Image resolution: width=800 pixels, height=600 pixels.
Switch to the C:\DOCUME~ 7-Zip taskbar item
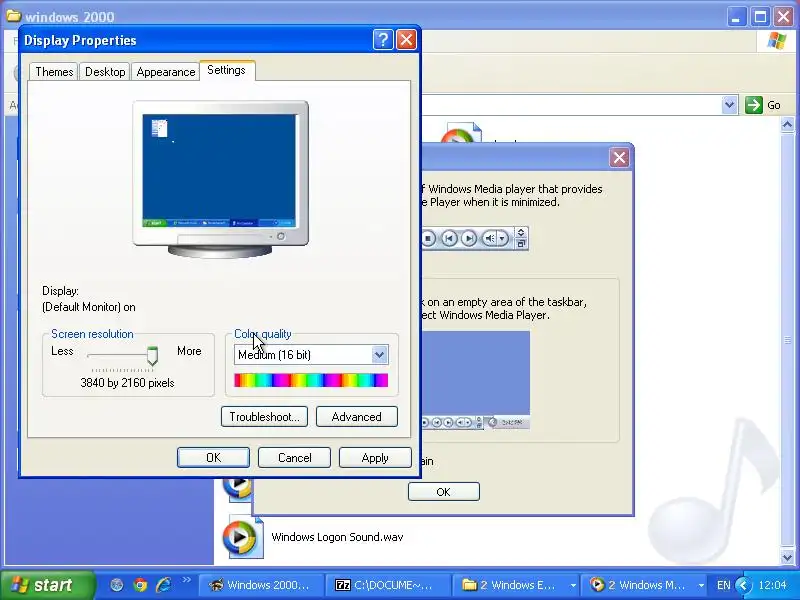click(x=389, y=585)
